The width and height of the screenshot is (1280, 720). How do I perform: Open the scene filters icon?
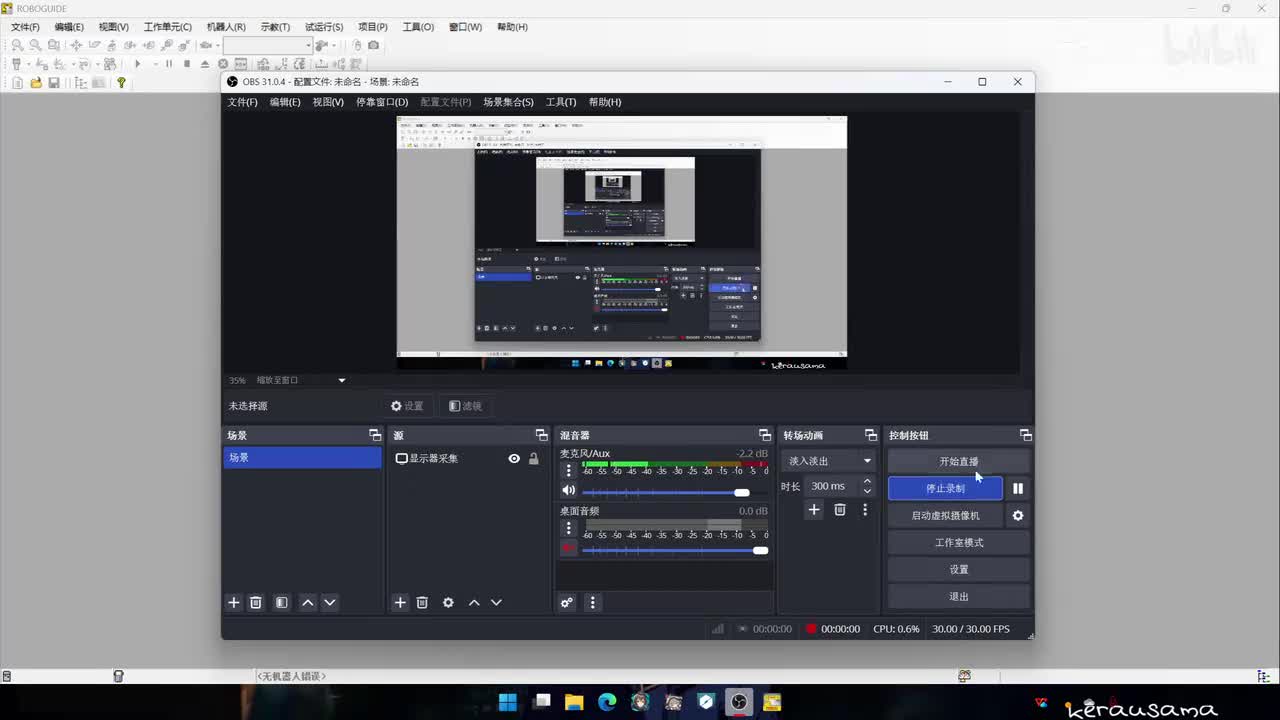282,603
